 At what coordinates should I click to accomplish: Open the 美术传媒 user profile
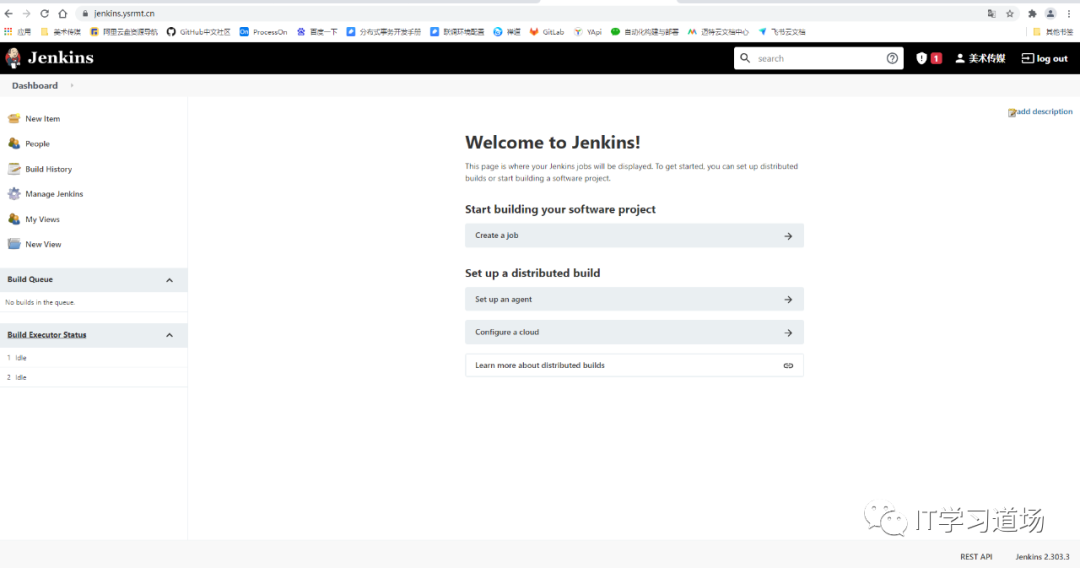point(980,59)
